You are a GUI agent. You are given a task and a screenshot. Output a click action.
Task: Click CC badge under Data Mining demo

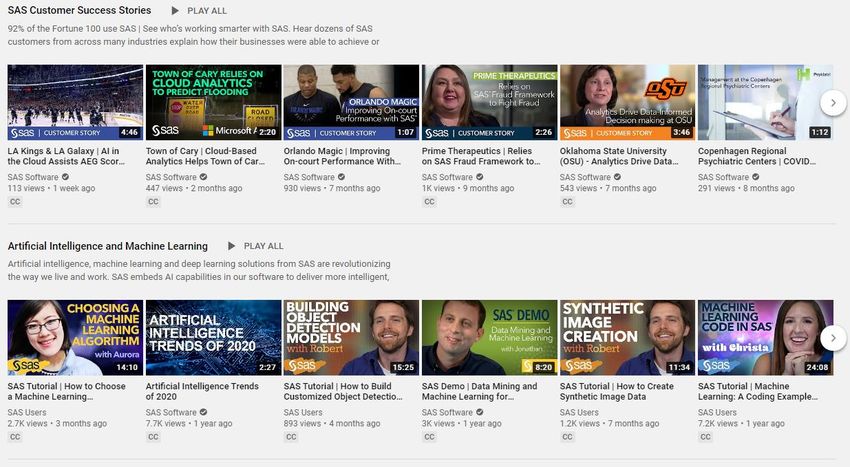point(429,437)
